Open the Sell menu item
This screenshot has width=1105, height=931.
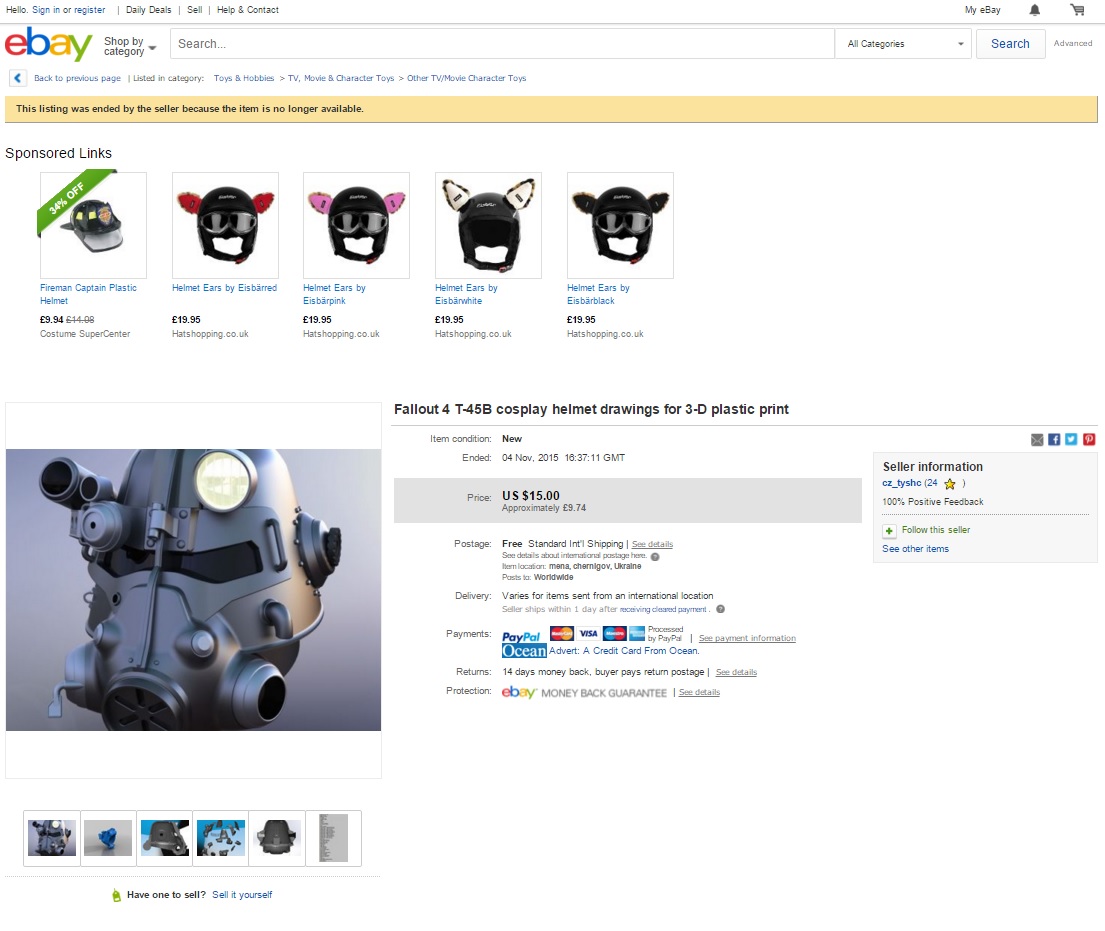(x=195, y=10)
